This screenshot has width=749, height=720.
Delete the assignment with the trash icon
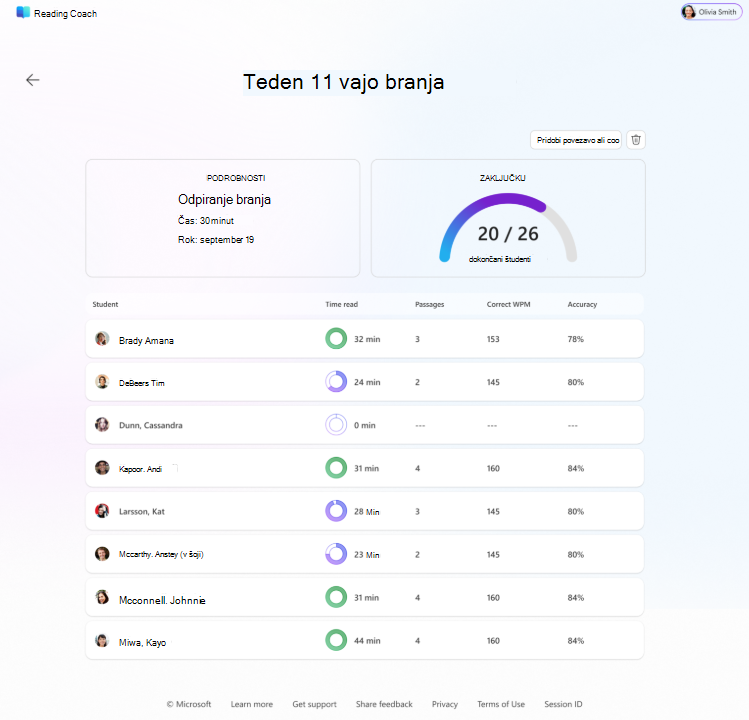pyautogui.click(x=636, y=140)
